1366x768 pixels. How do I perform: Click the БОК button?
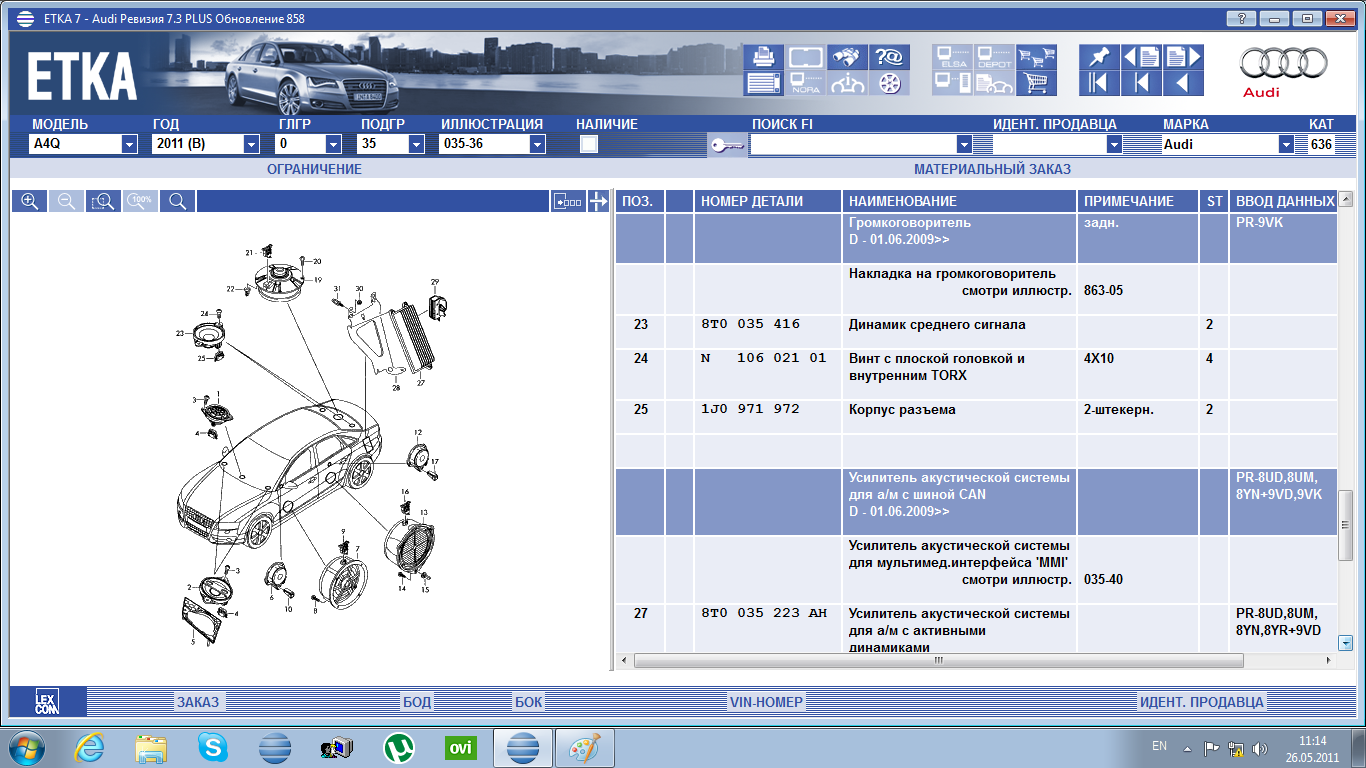[x=529, y=702]
